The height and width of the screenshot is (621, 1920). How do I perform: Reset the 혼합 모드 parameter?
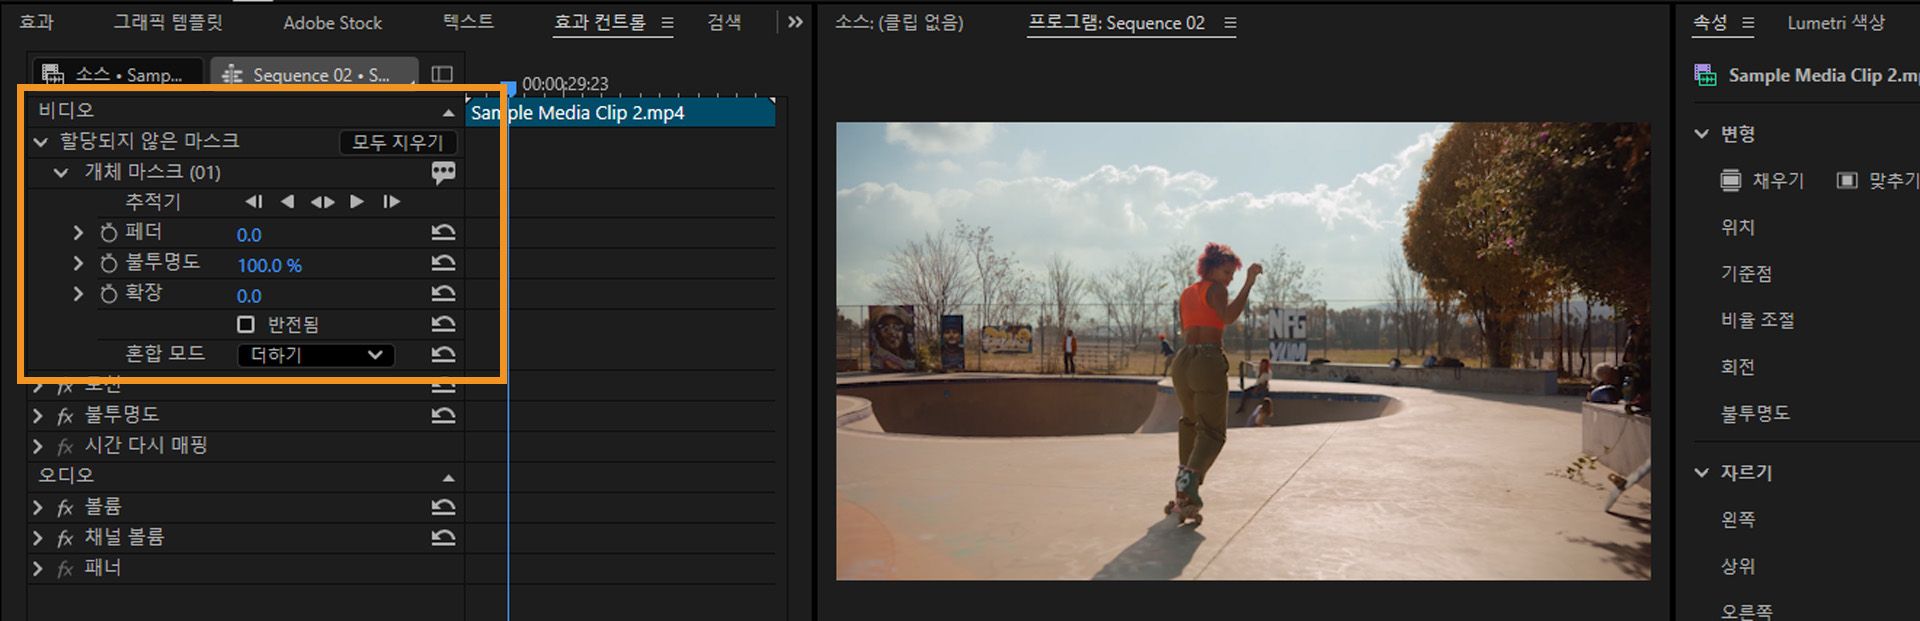click(x=443, y=354)
